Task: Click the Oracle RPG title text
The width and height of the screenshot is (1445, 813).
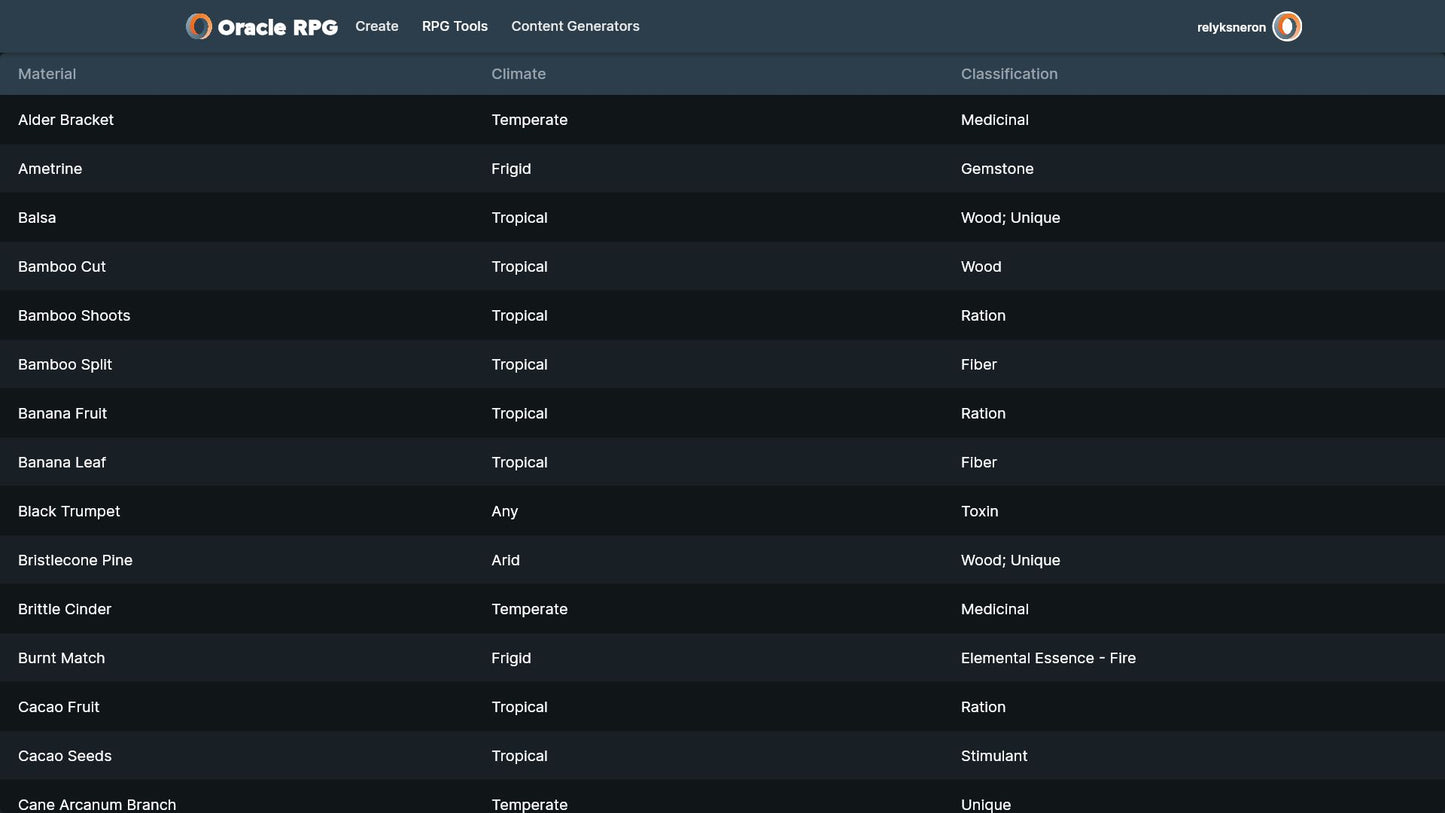Action: pos(277,27)
